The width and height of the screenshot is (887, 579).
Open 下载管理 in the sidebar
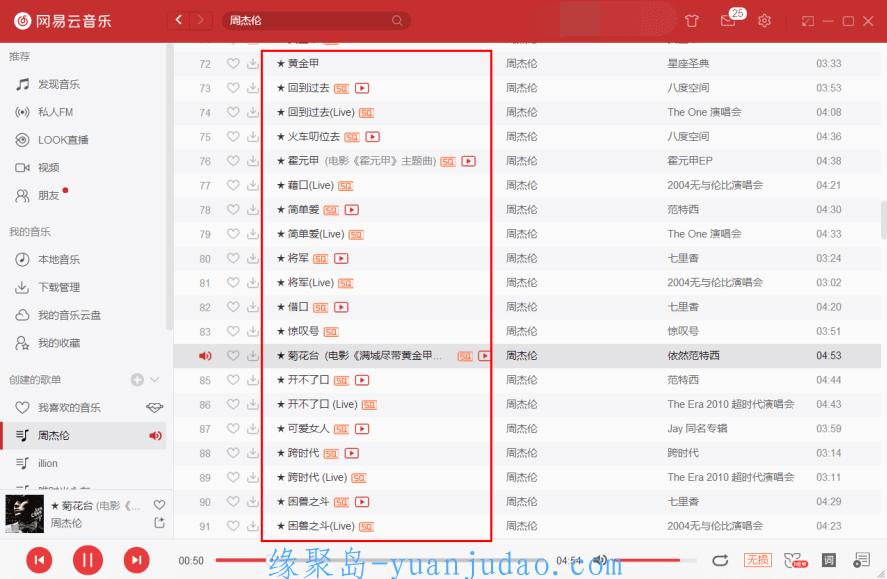click(48, 287)
